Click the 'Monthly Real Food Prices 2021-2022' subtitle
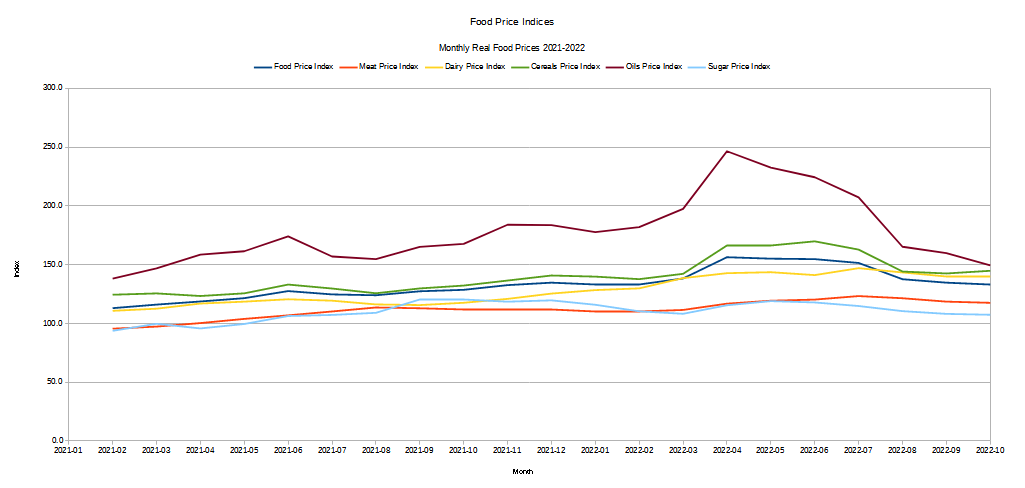The height and width of the screenshot is (488, 1025). [512, 48]
